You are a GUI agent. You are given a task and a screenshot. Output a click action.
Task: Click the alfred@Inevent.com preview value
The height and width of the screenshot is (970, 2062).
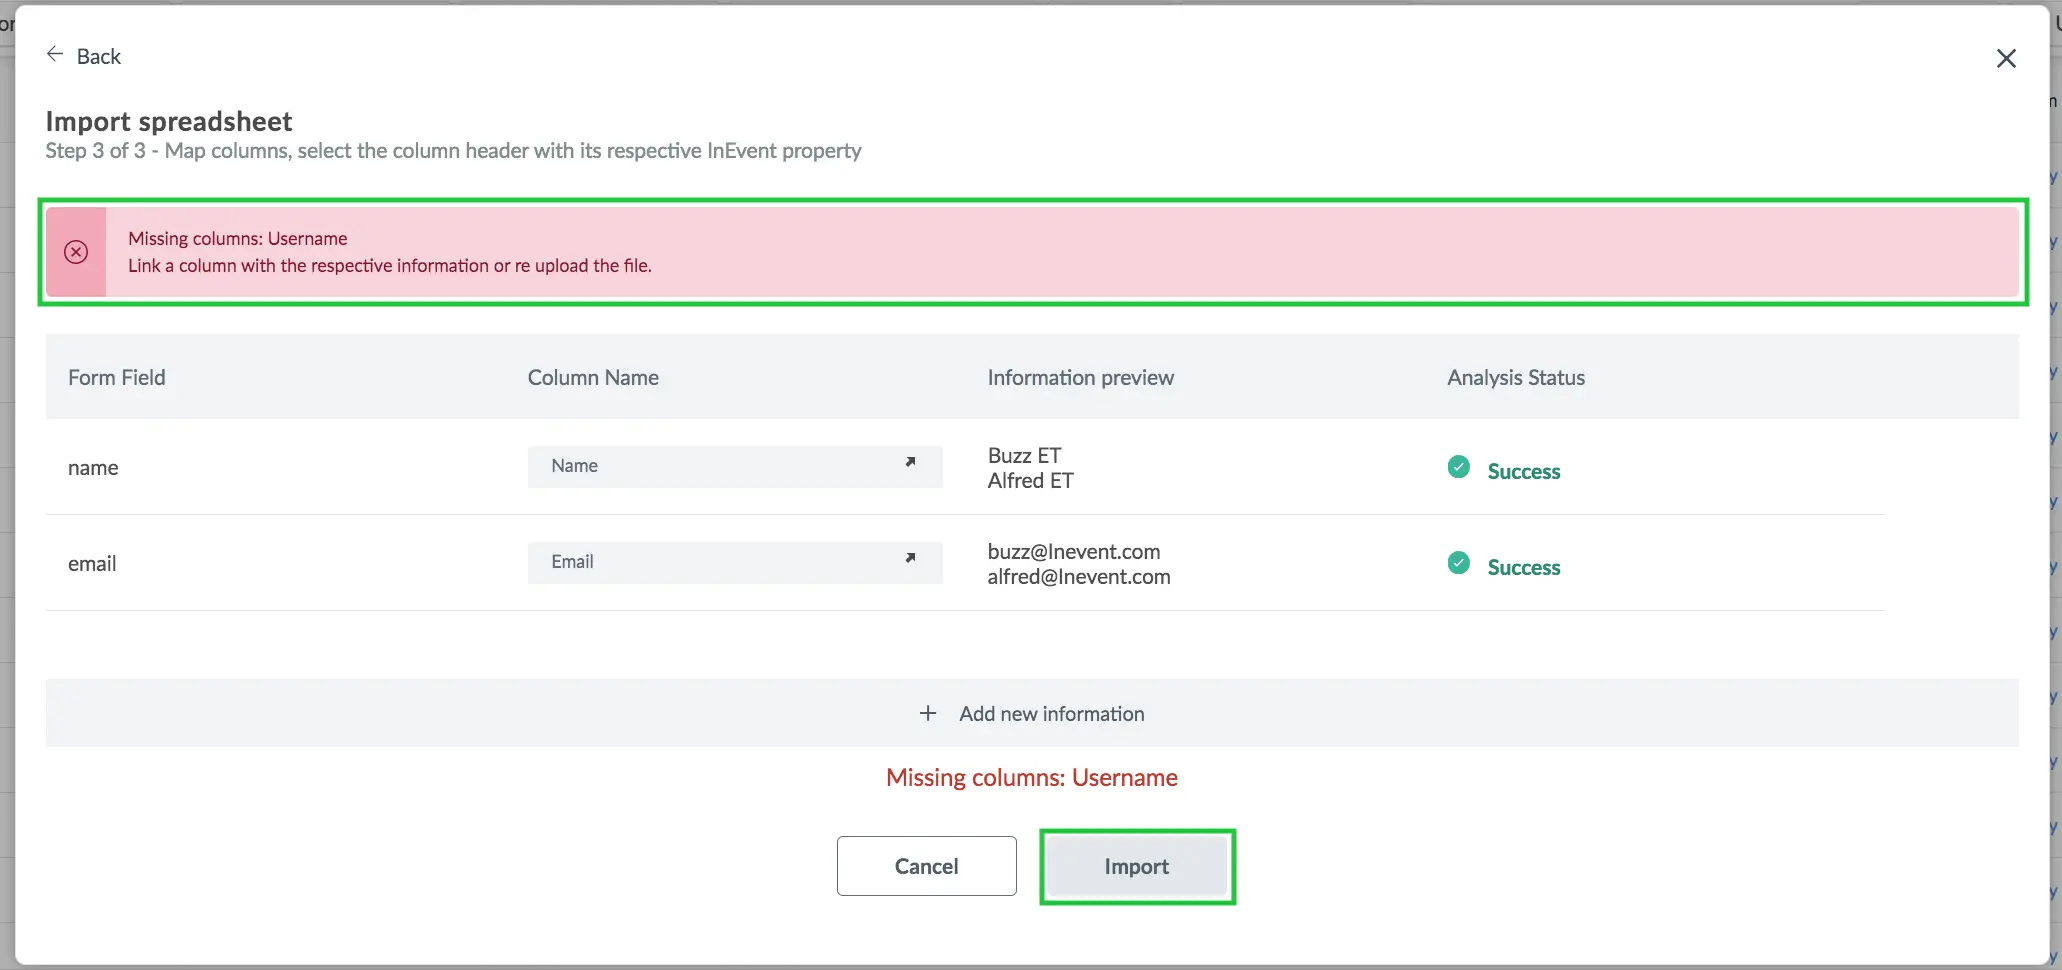(1079, 577)
